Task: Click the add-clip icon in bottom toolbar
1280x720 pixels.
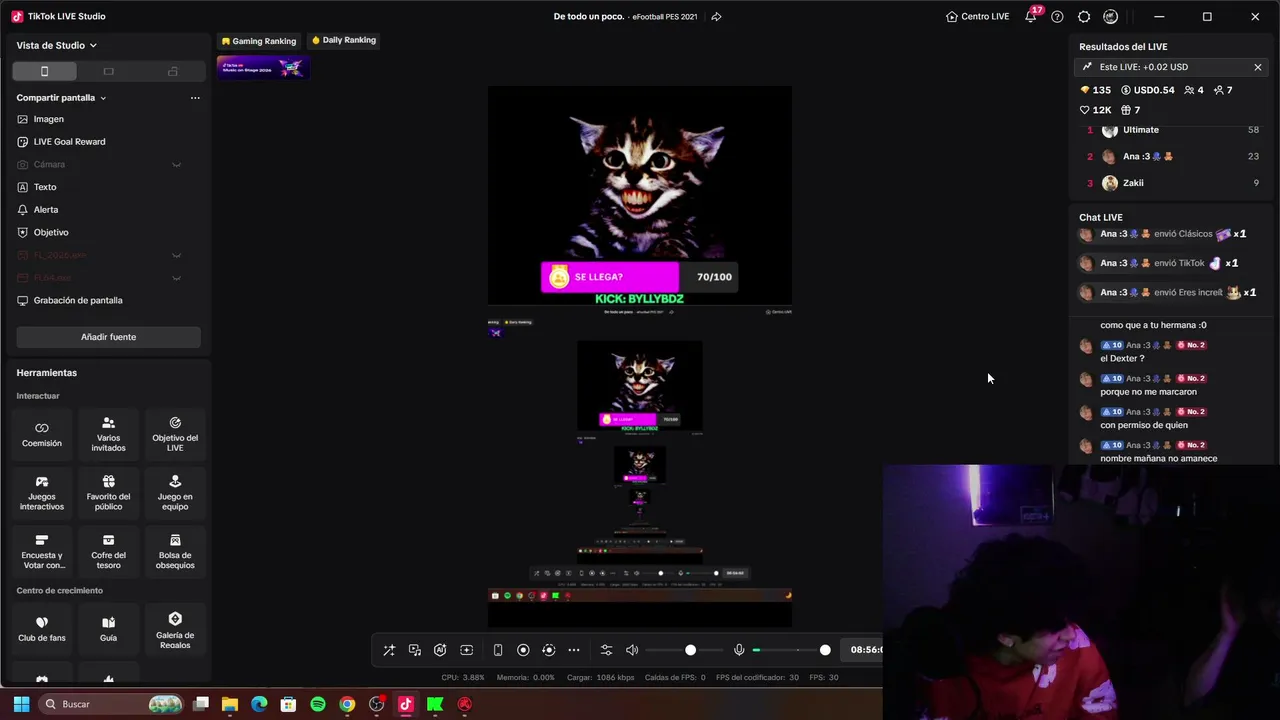Action: 466,650
